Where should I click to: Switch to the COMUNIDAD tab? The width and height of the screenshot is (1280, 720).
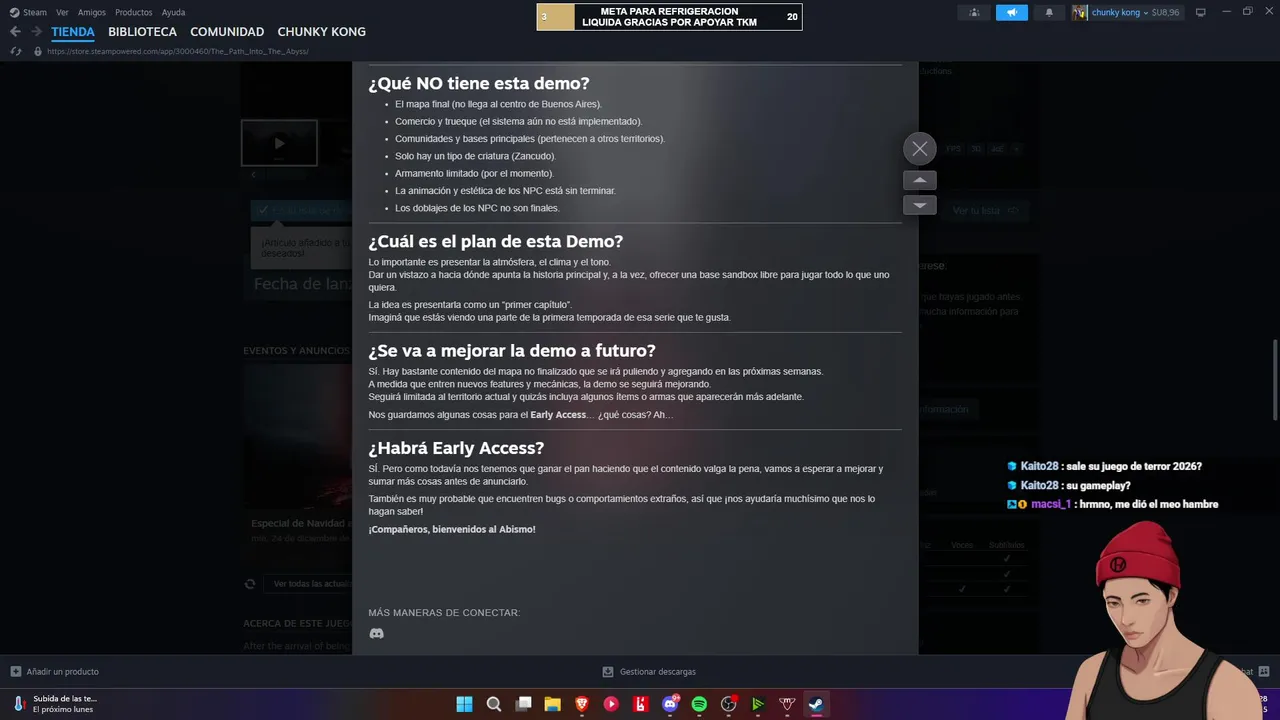[227, 32]
